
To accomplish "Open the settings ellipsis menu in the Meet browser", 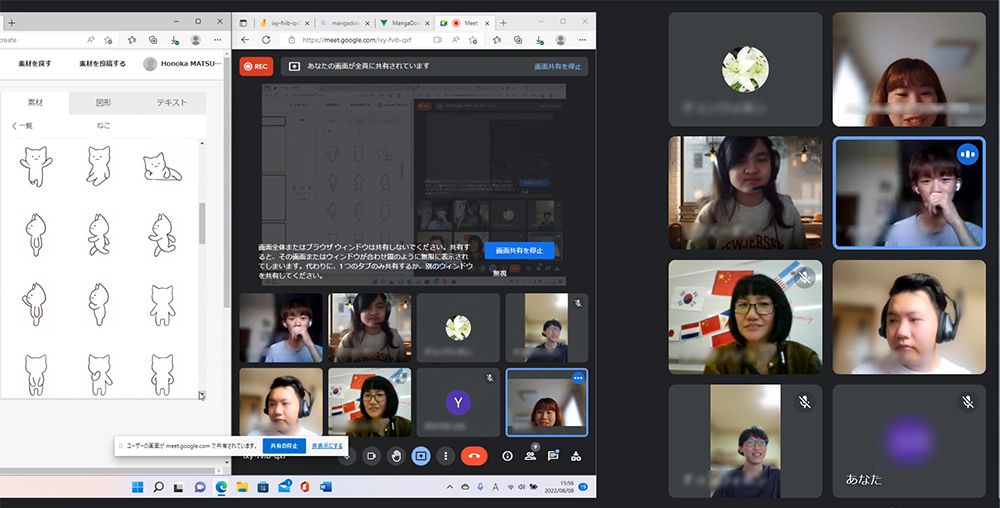I will pos(582,40).
